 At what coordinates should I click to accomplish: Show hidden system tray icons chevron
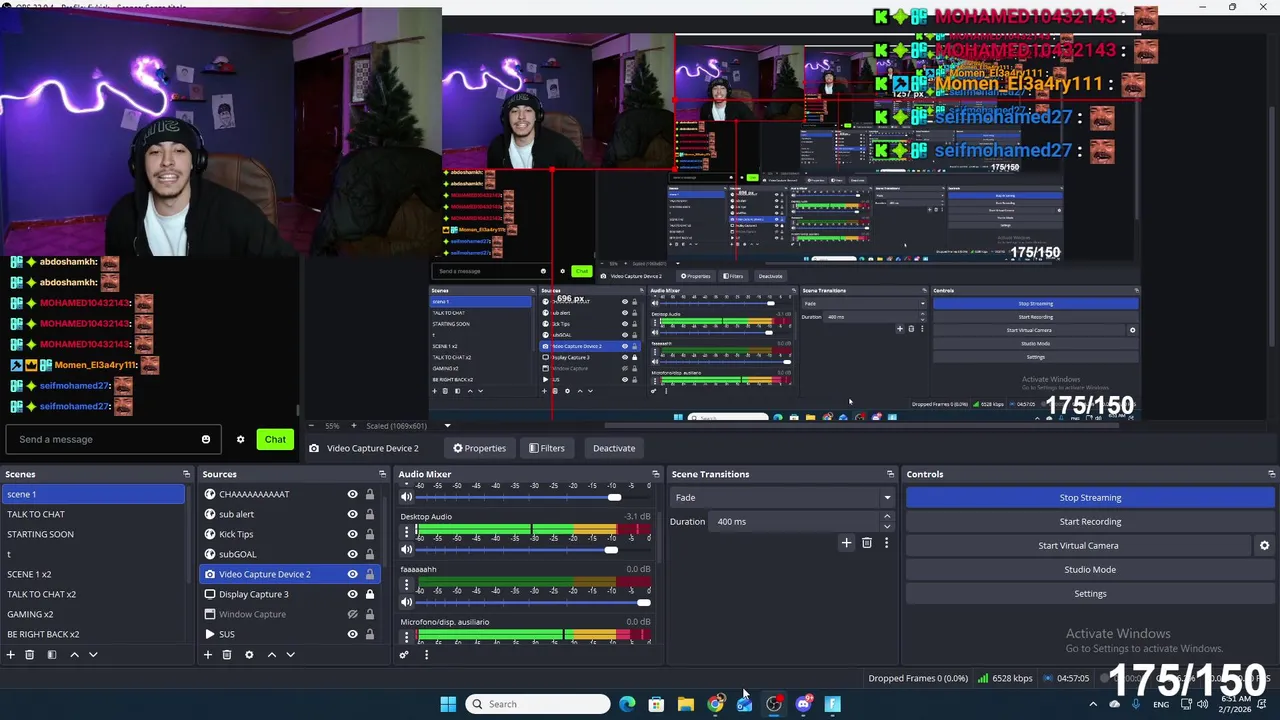click(1092, 704)
